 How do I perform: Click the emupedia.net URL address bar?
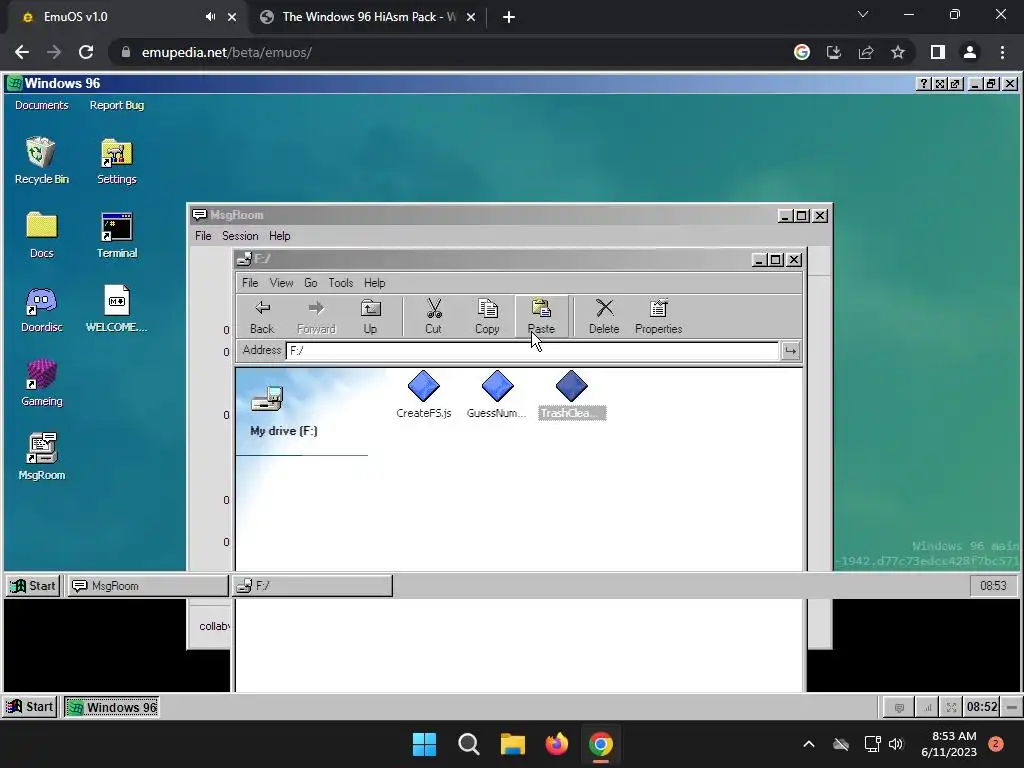(x=451, y=52)
